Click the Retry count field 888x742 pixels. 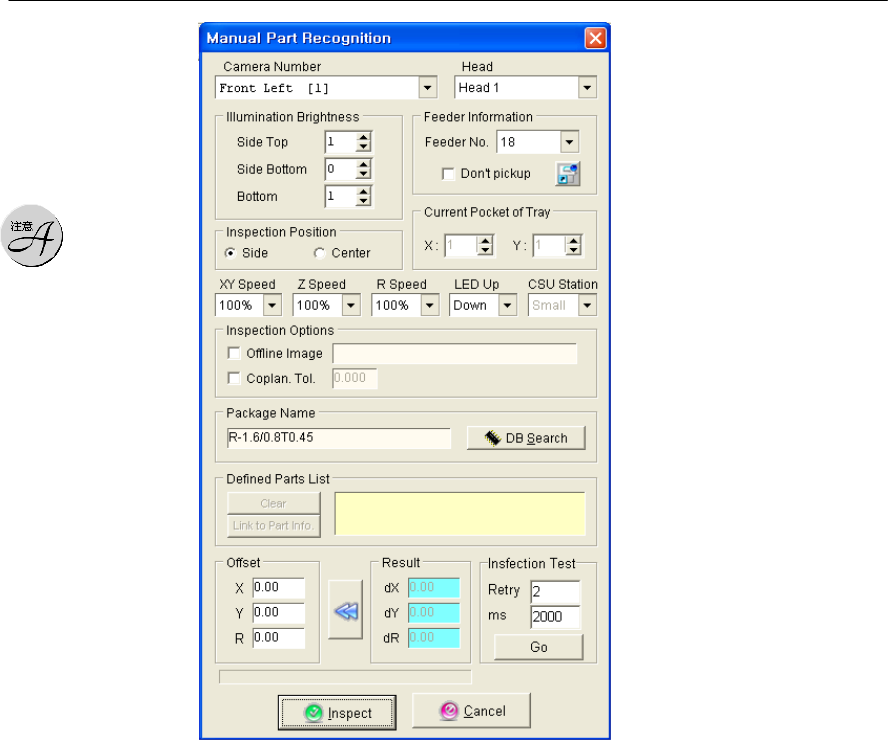556,591
